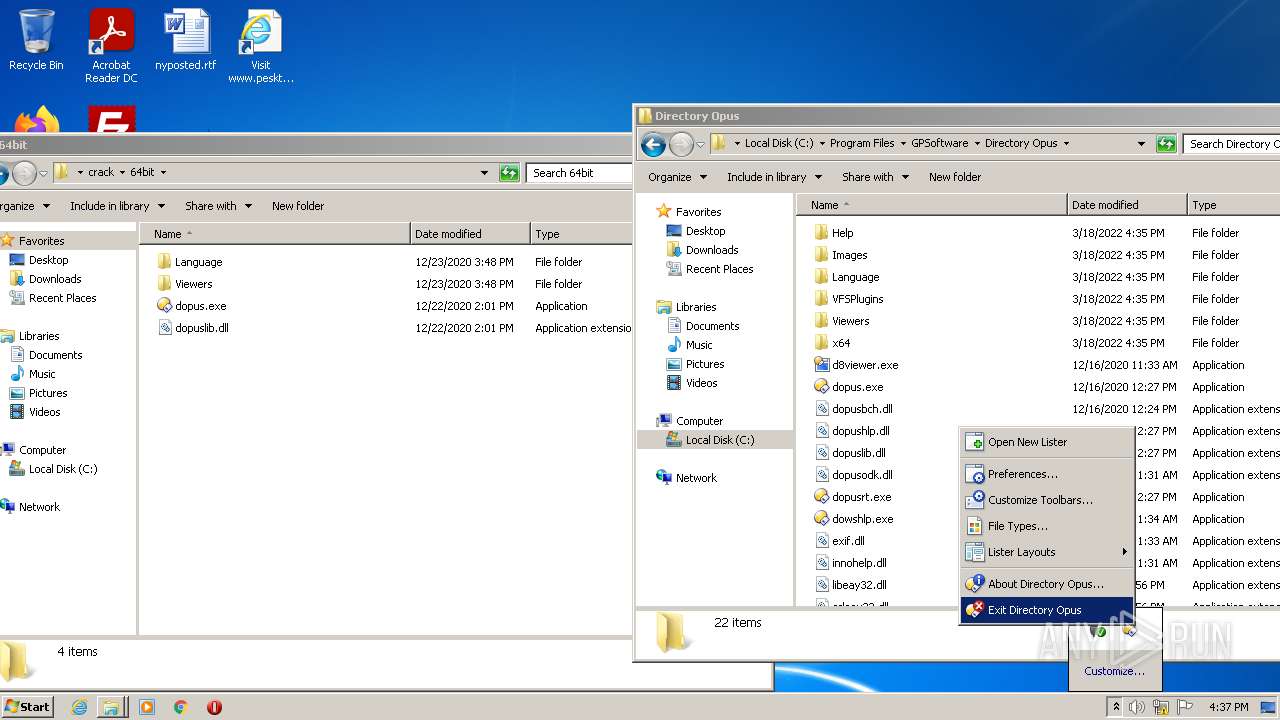Expand arrow after Program Files breadcrumb
Screen dimensions: 1280x720
902,144
